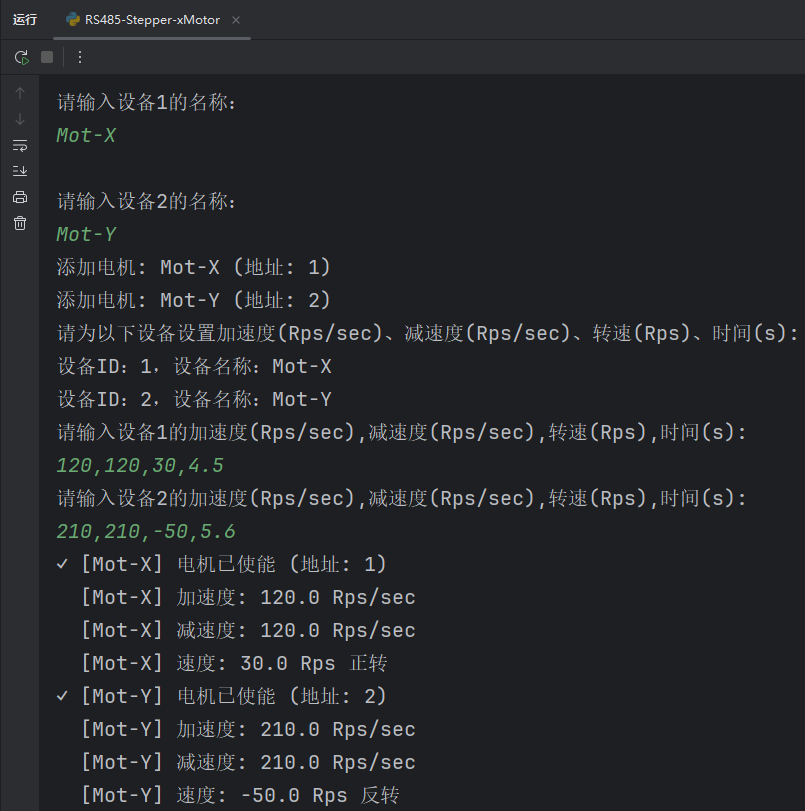Image resolution: width=805 pixels, height=811 pixels.
Task: Clear all console output with trash icon
Action: pos(20,223)
